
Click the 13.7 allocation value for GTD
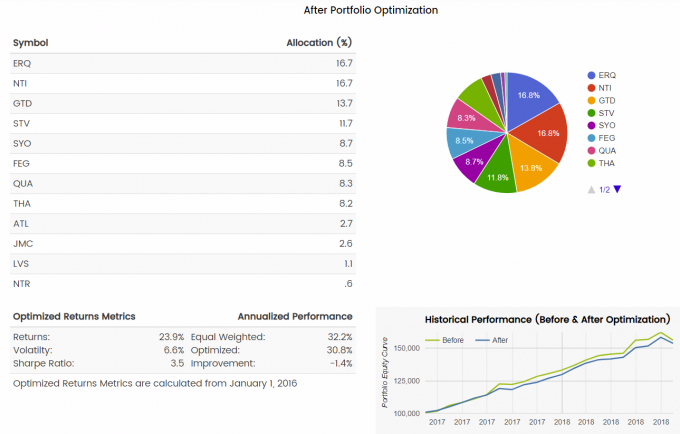tap(344, 104)
